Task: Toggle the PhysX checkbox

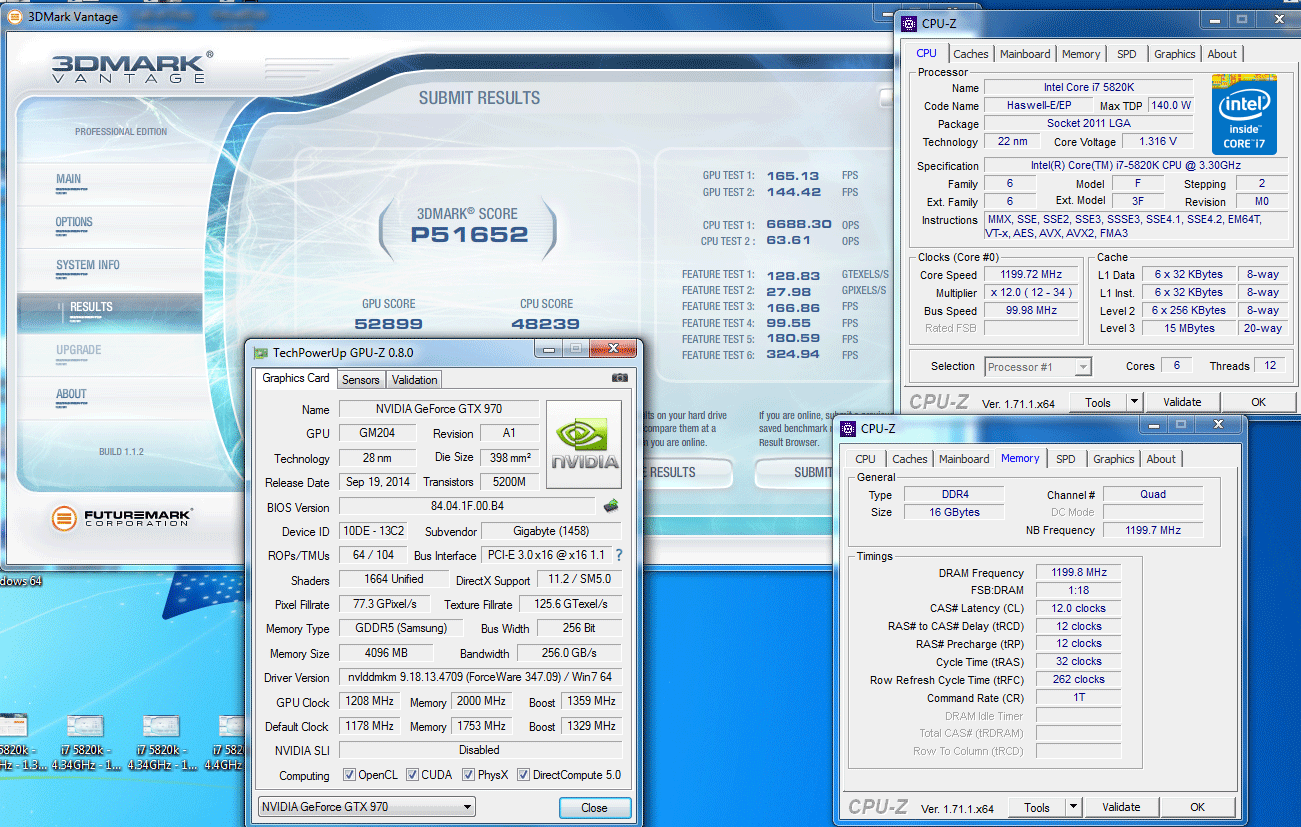Action: (x=466, y=775)
